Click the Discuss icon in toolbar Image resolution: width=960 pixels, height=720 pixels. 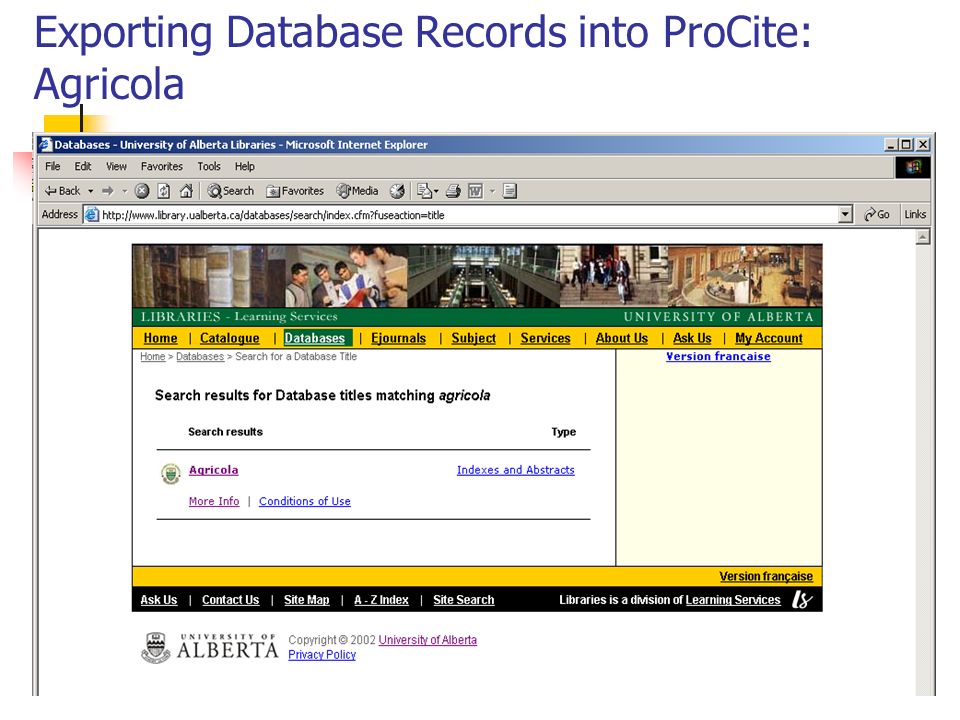click(509, 191)
